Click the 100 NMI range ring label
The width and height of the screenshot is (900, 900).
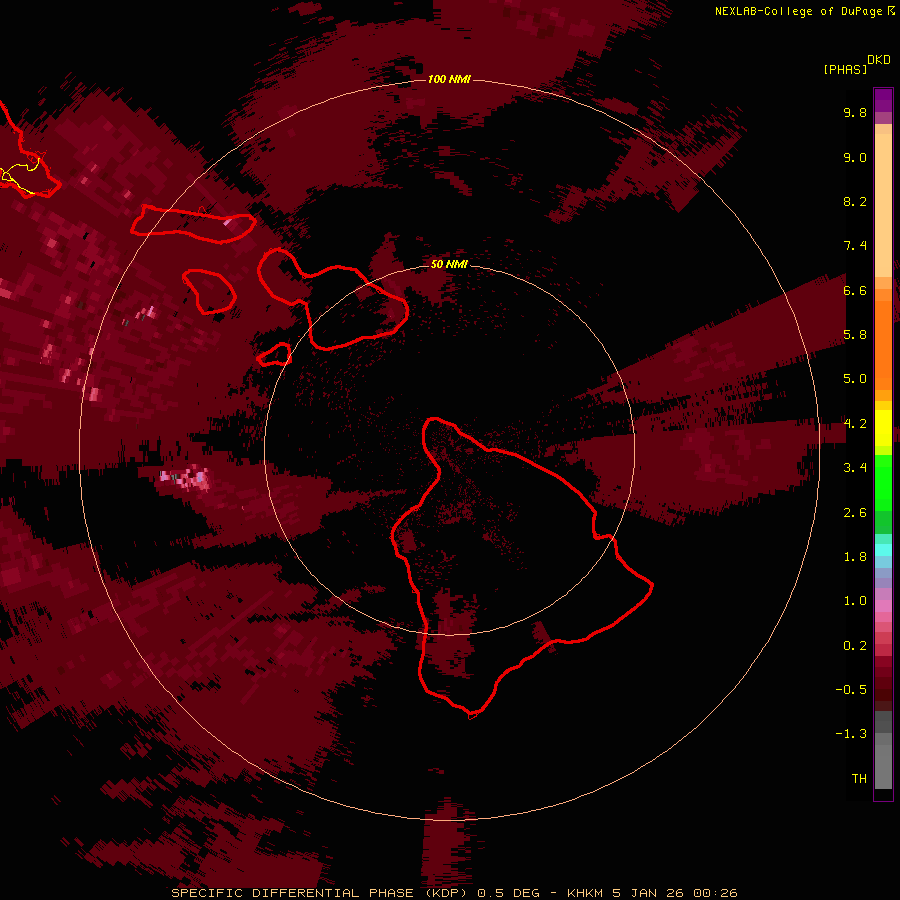click(449, 79)
